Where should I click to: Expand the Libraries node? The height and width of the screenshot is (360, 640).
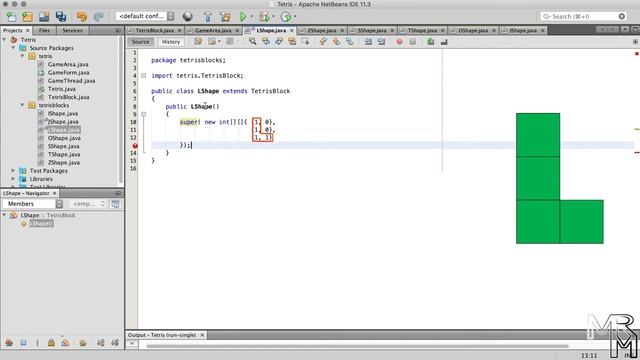pos(13,179)
